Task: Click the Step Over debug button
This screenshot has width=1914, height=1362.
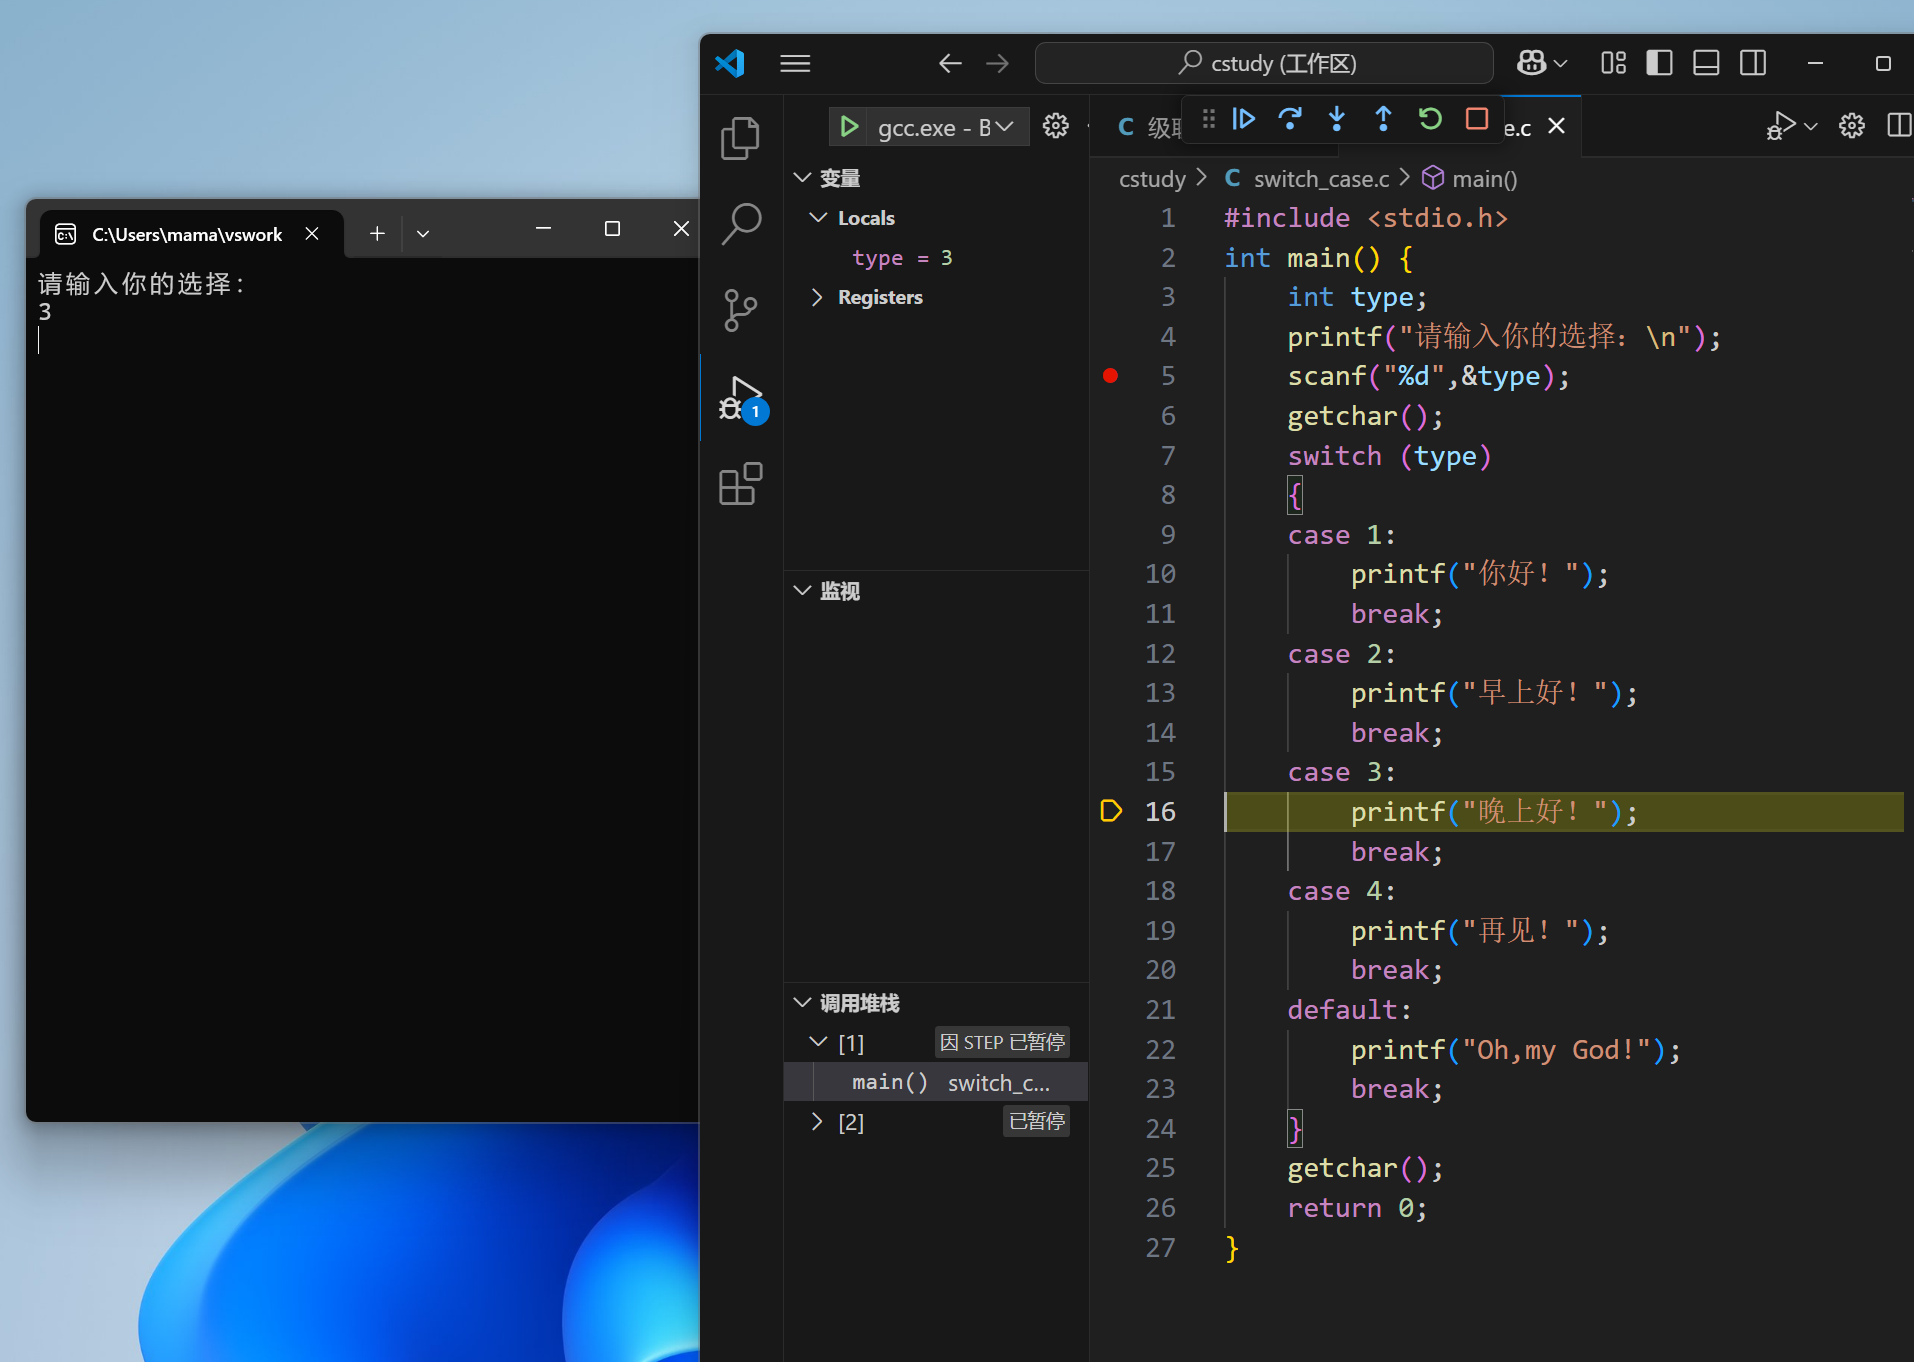Action: coord(1290,119)
